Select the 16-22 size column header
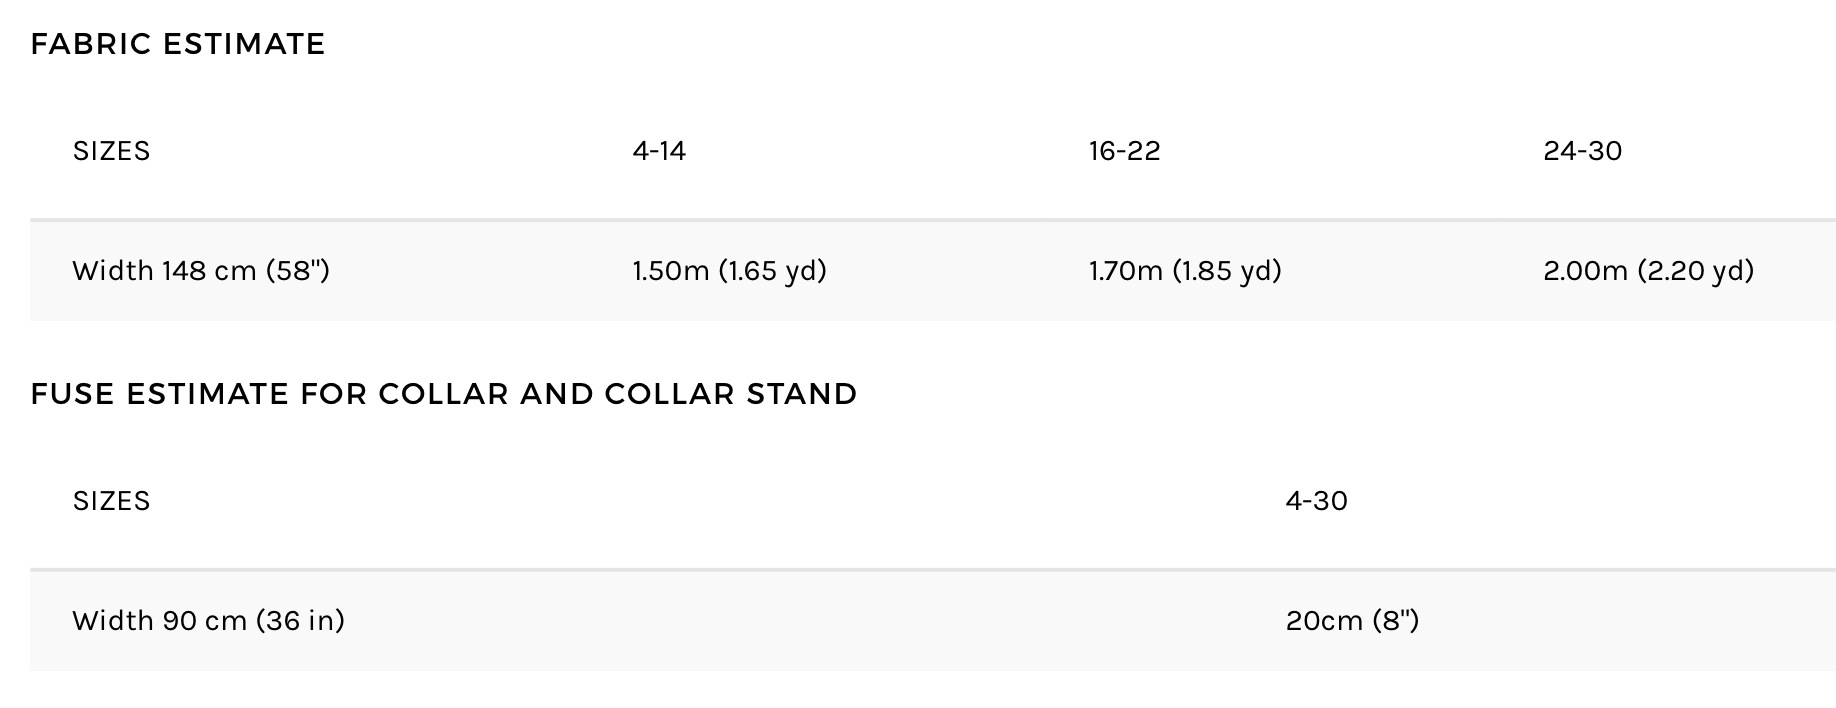The height and width of the screenshot is (708, 1836). point(1124,151)
